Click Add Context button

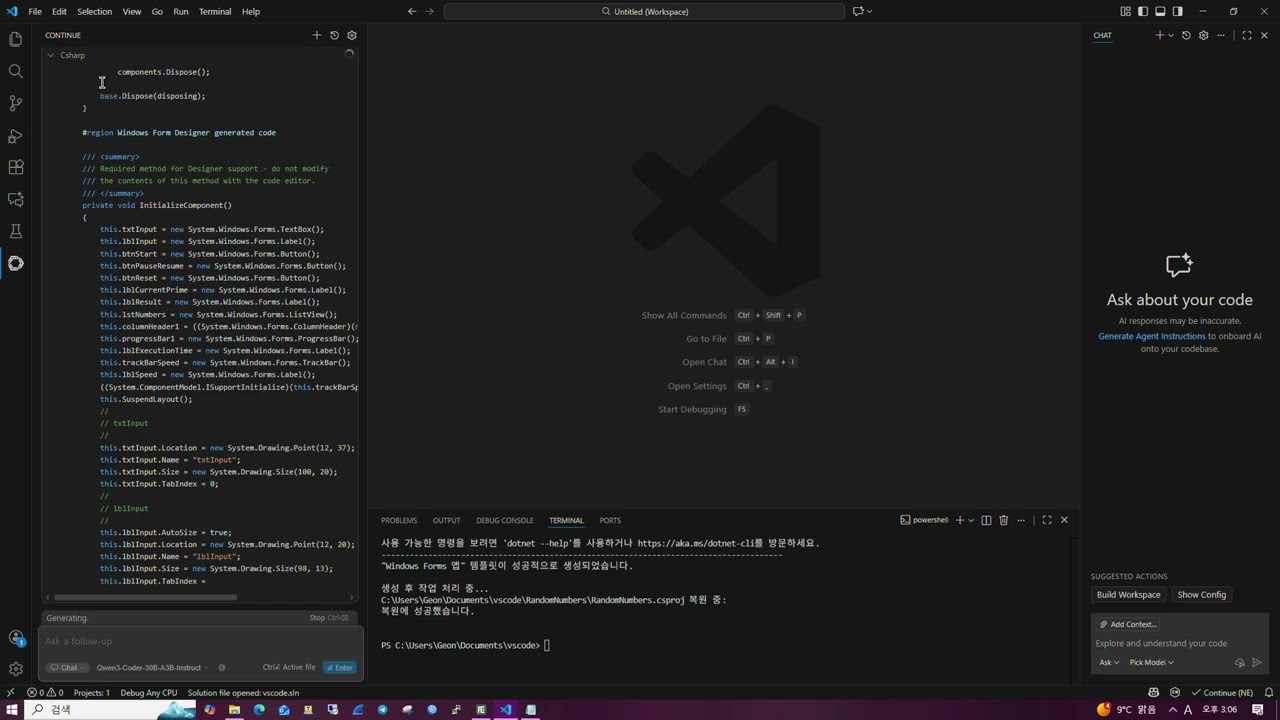click(x=1128, y=624)
